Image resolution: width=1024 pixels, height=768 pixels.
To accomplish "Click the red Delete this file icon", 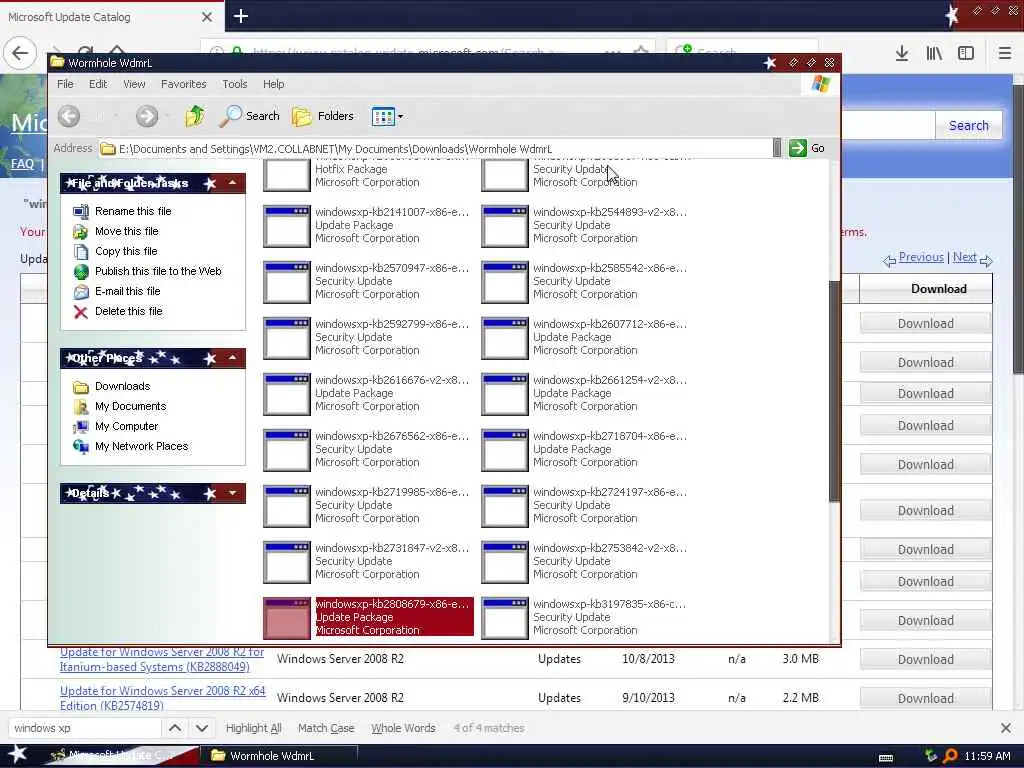I will click(x=81, y=312).
